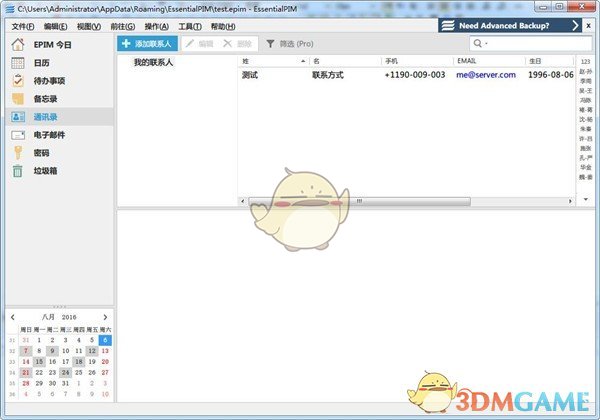
Task: Click phone number +1190-009-003
Action: pyautogui.click(x=415, y=75)
